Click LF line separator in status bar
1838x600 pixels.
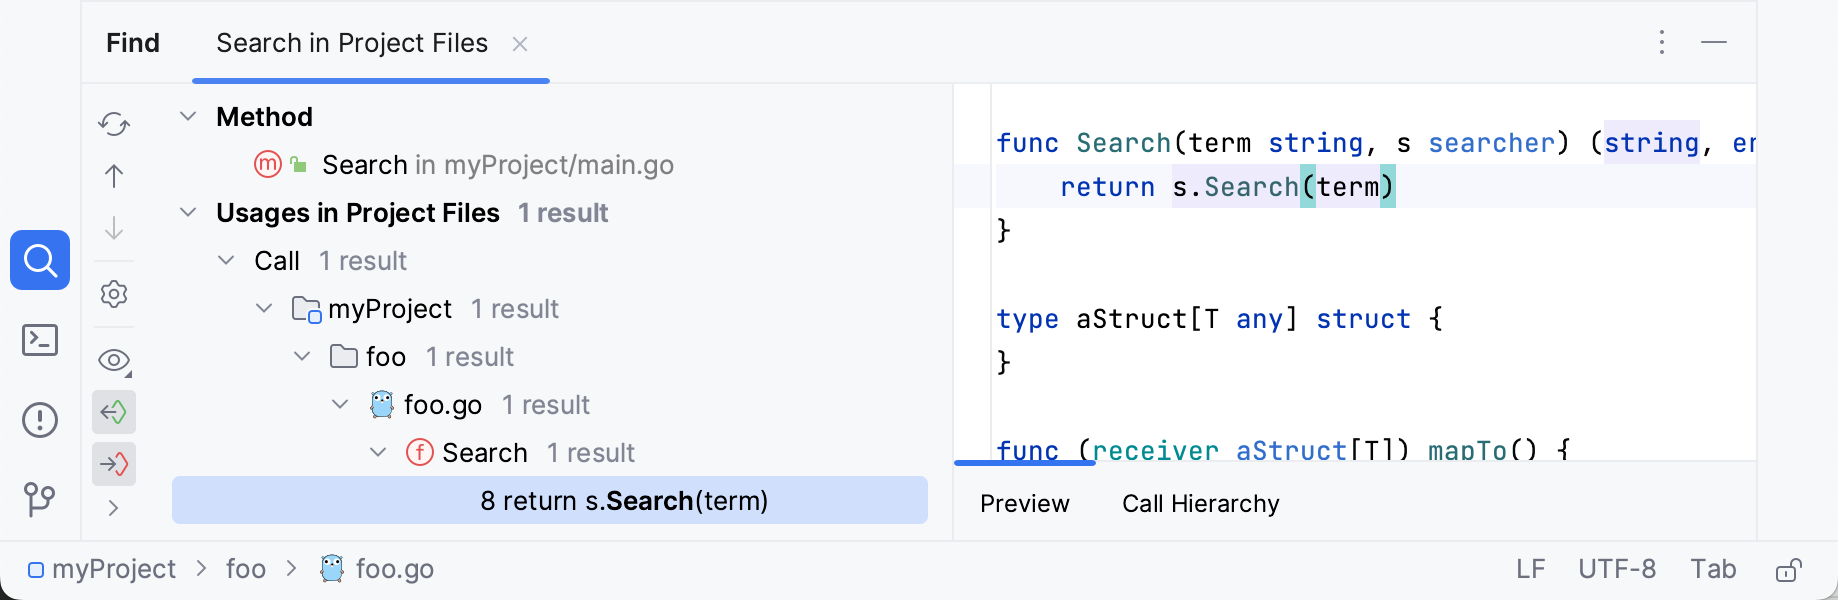[x=1530, y=569]
